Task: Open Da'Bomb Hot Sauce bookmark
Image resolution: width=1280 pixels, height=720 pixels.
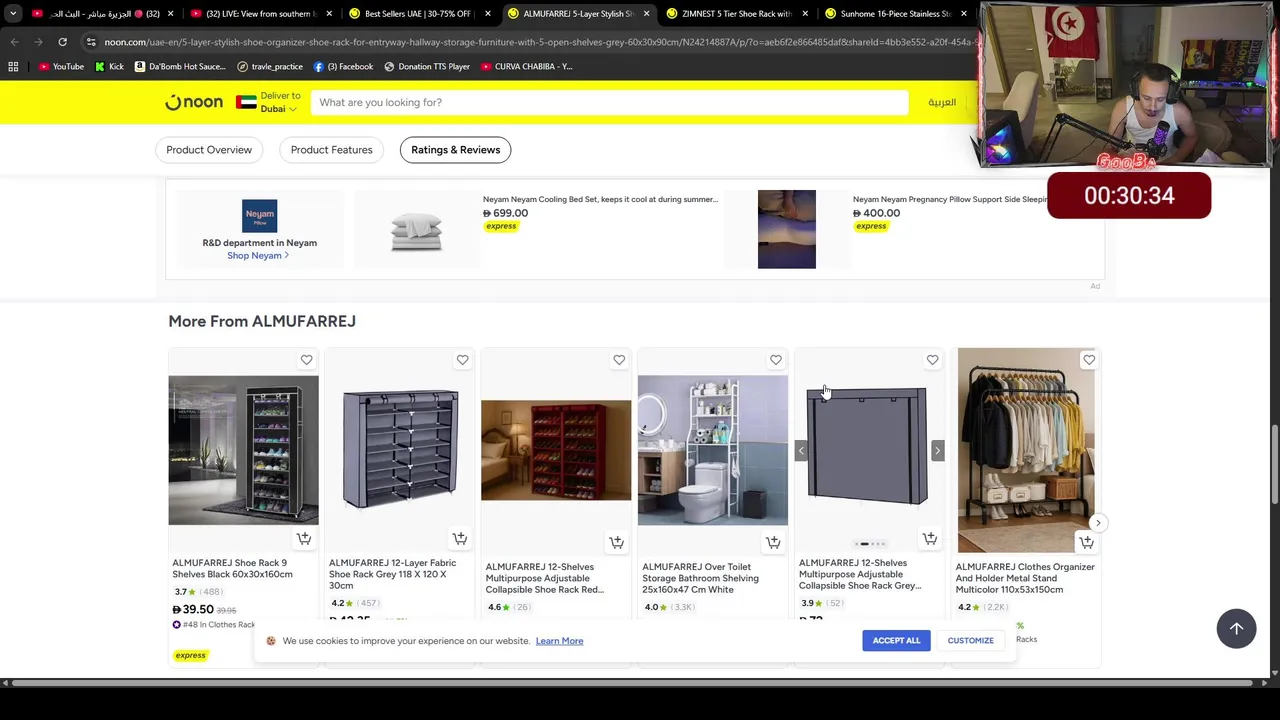Action: click(x=180, y=66)
